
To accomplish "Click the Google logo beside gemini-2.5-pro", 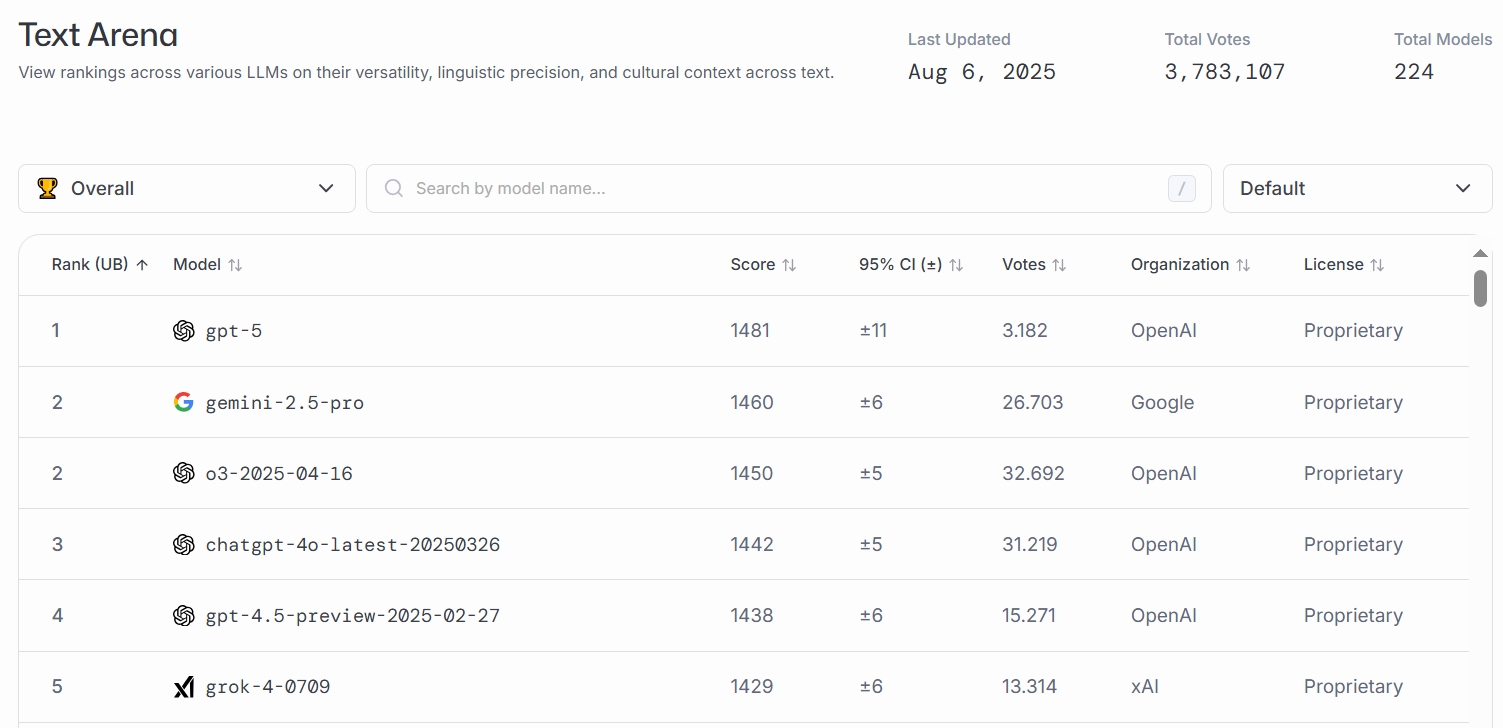I will click(x=183, y=402).
